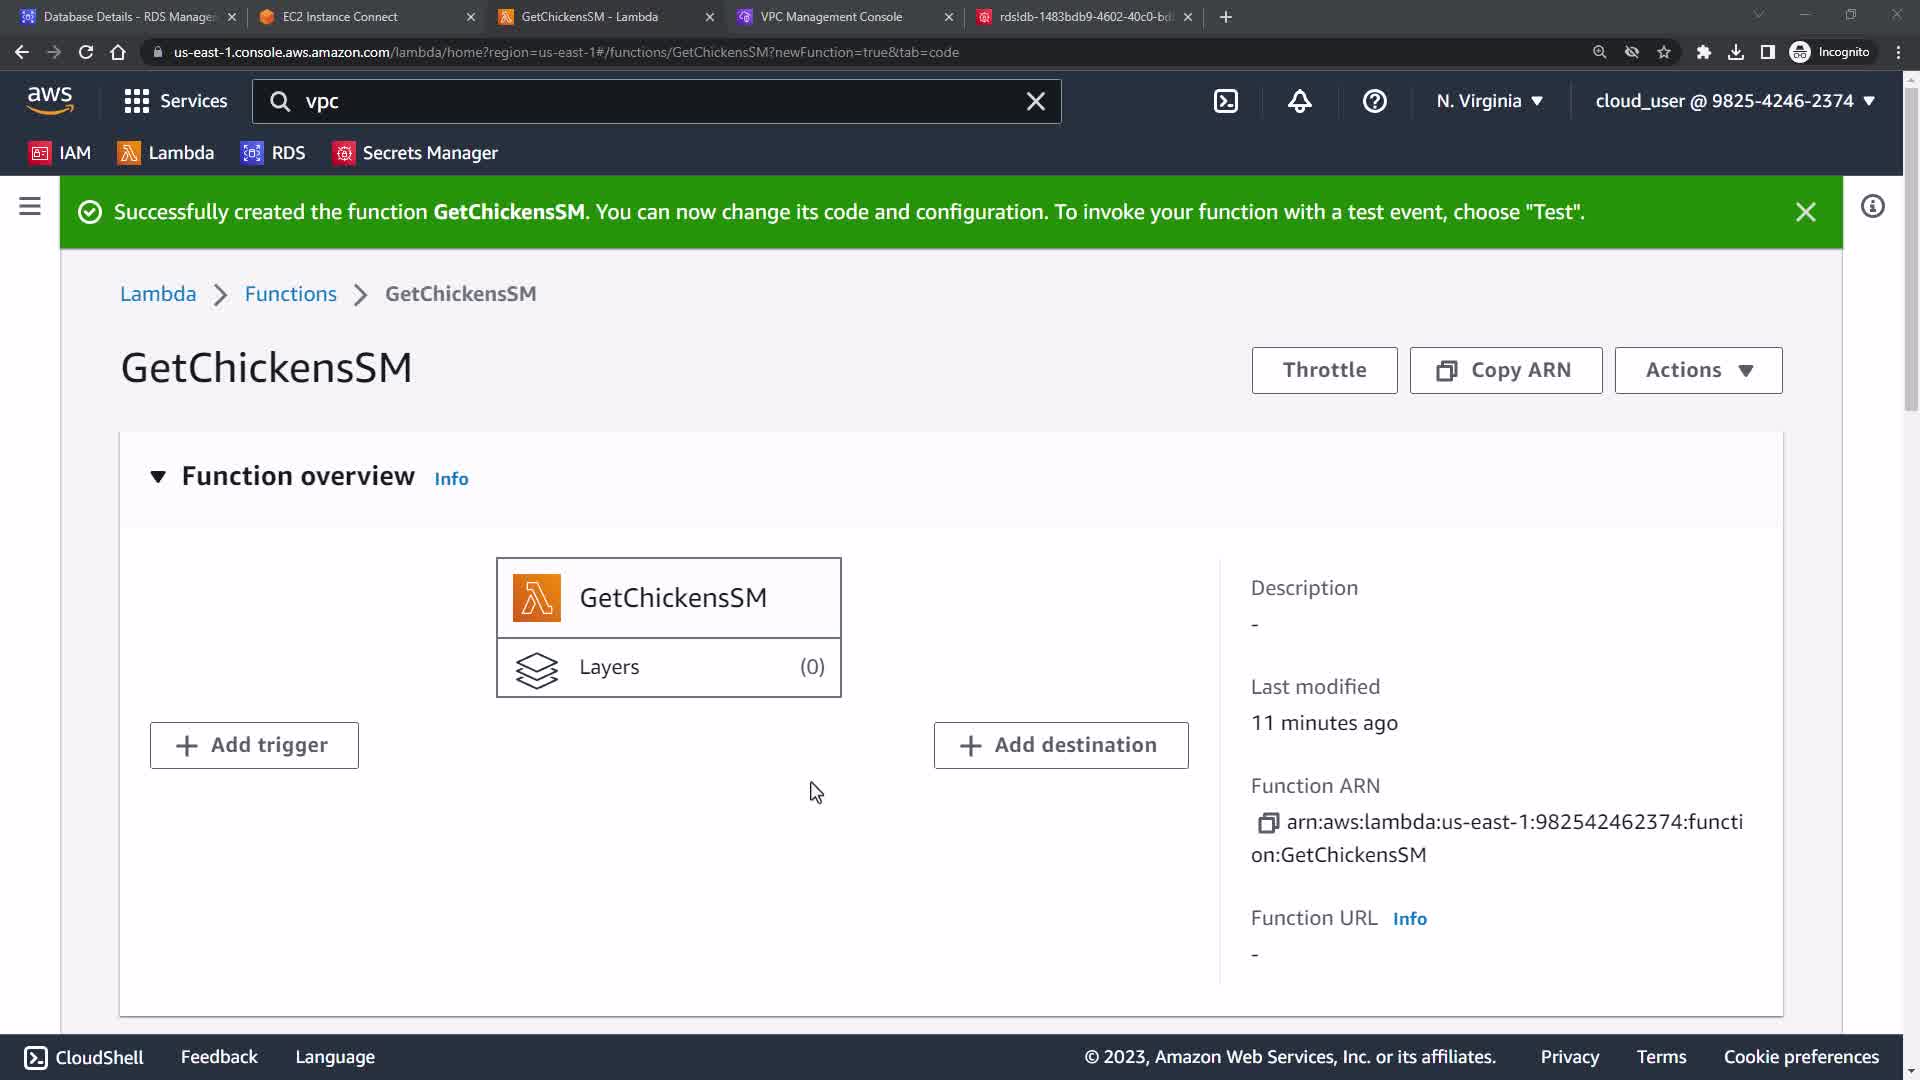The image size is (1920, 1080).
Task: Copy the function ARN with the copy icon
Action: [x=1267, y=822]
